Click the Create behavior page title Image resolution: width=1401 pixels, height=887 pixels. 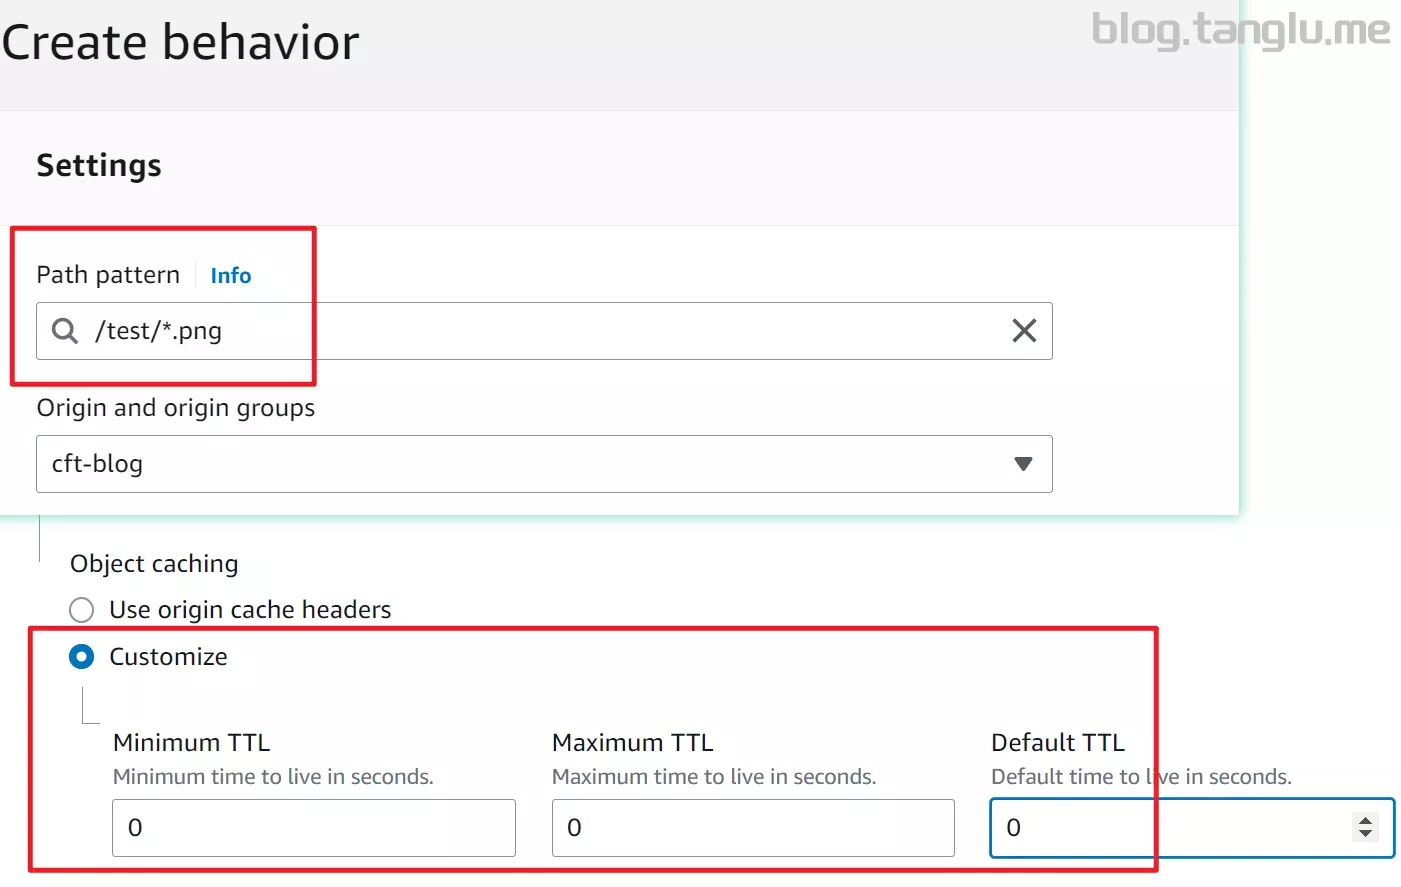pos(180,42)
